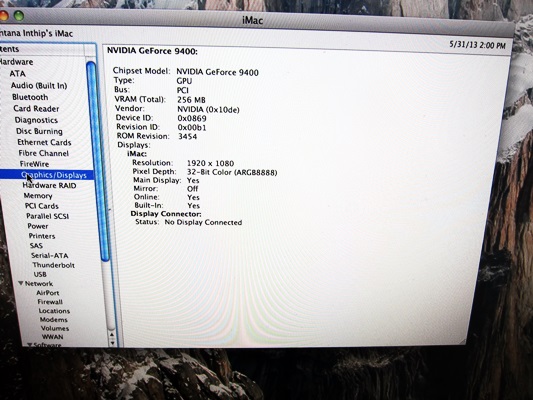Select AirPort under Network
The width and height of the screenshot is (533, 400).
point(48,293)
